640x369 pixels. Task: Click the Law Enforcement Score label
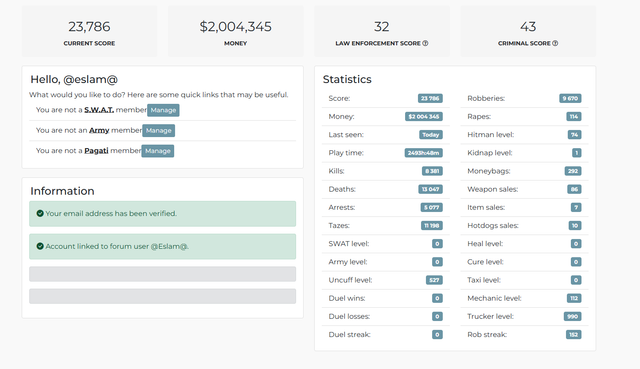pos(378,43)
